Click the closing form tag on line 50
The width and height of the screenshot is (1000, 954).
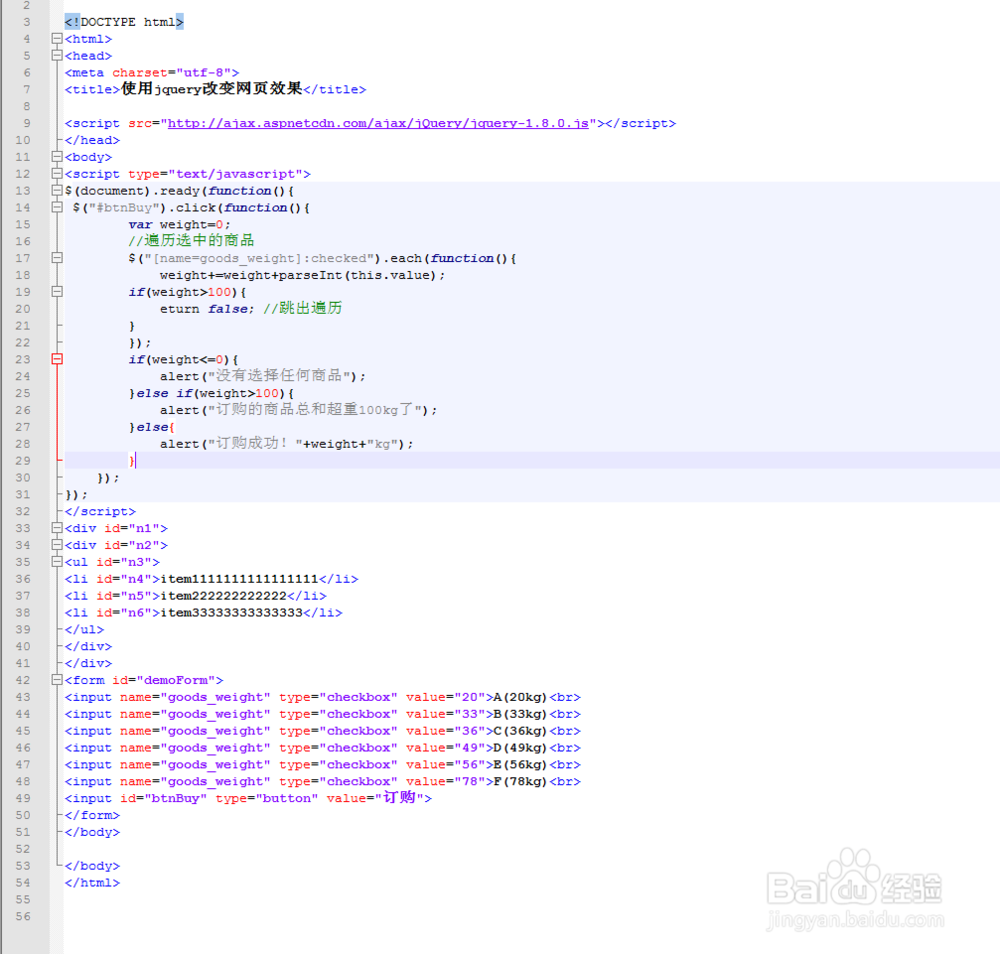(92, 815)
